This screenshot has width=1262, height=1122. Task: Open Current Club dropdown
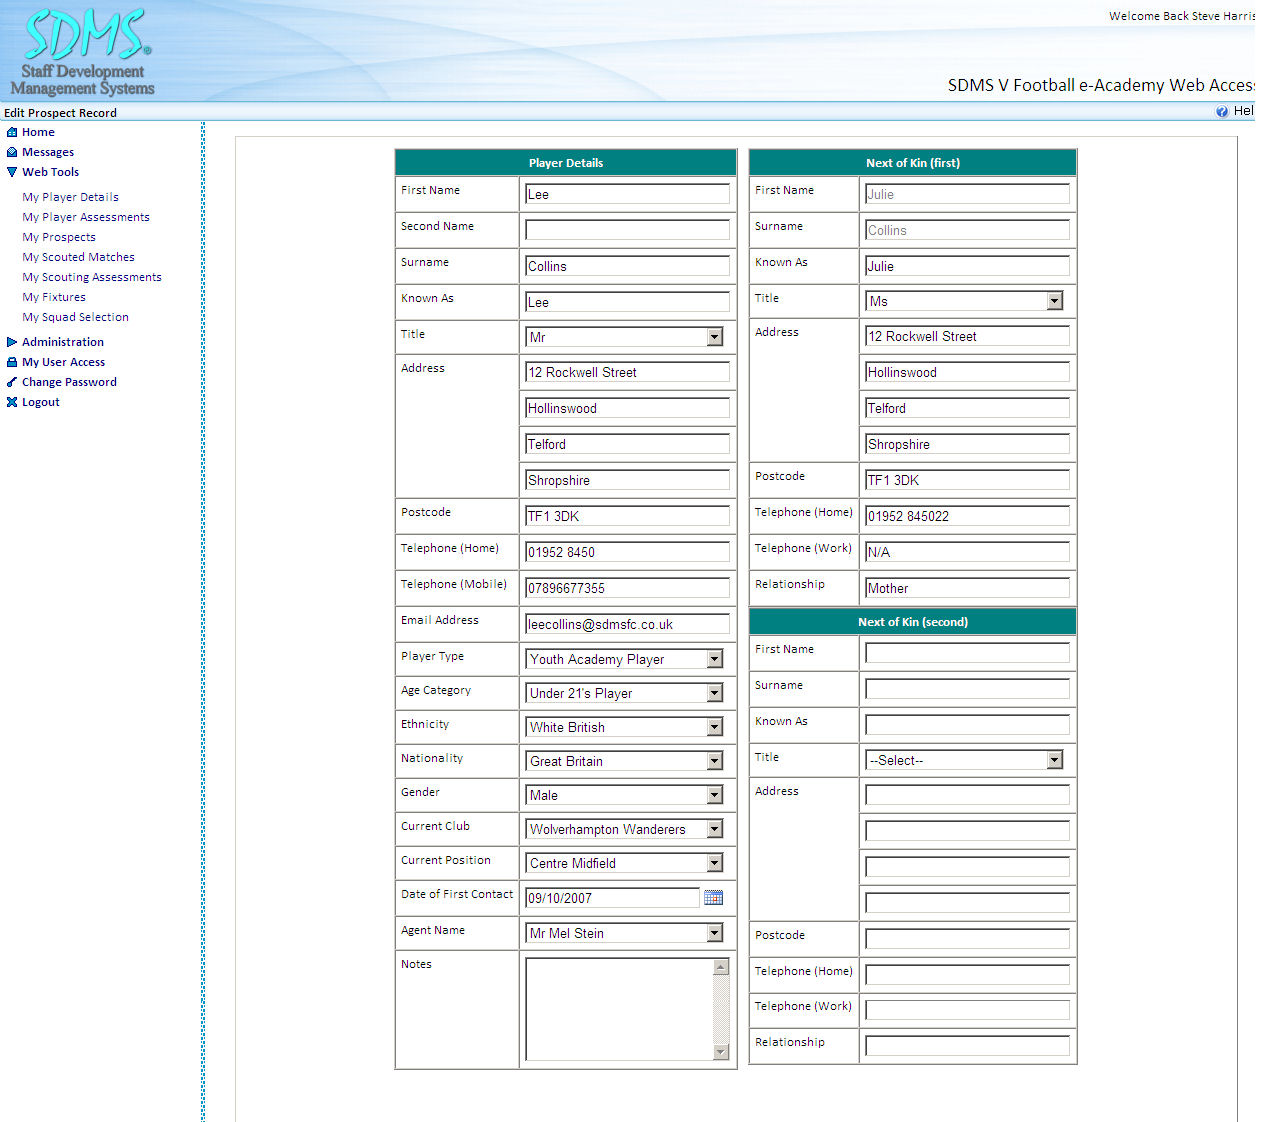click(625, 829)
